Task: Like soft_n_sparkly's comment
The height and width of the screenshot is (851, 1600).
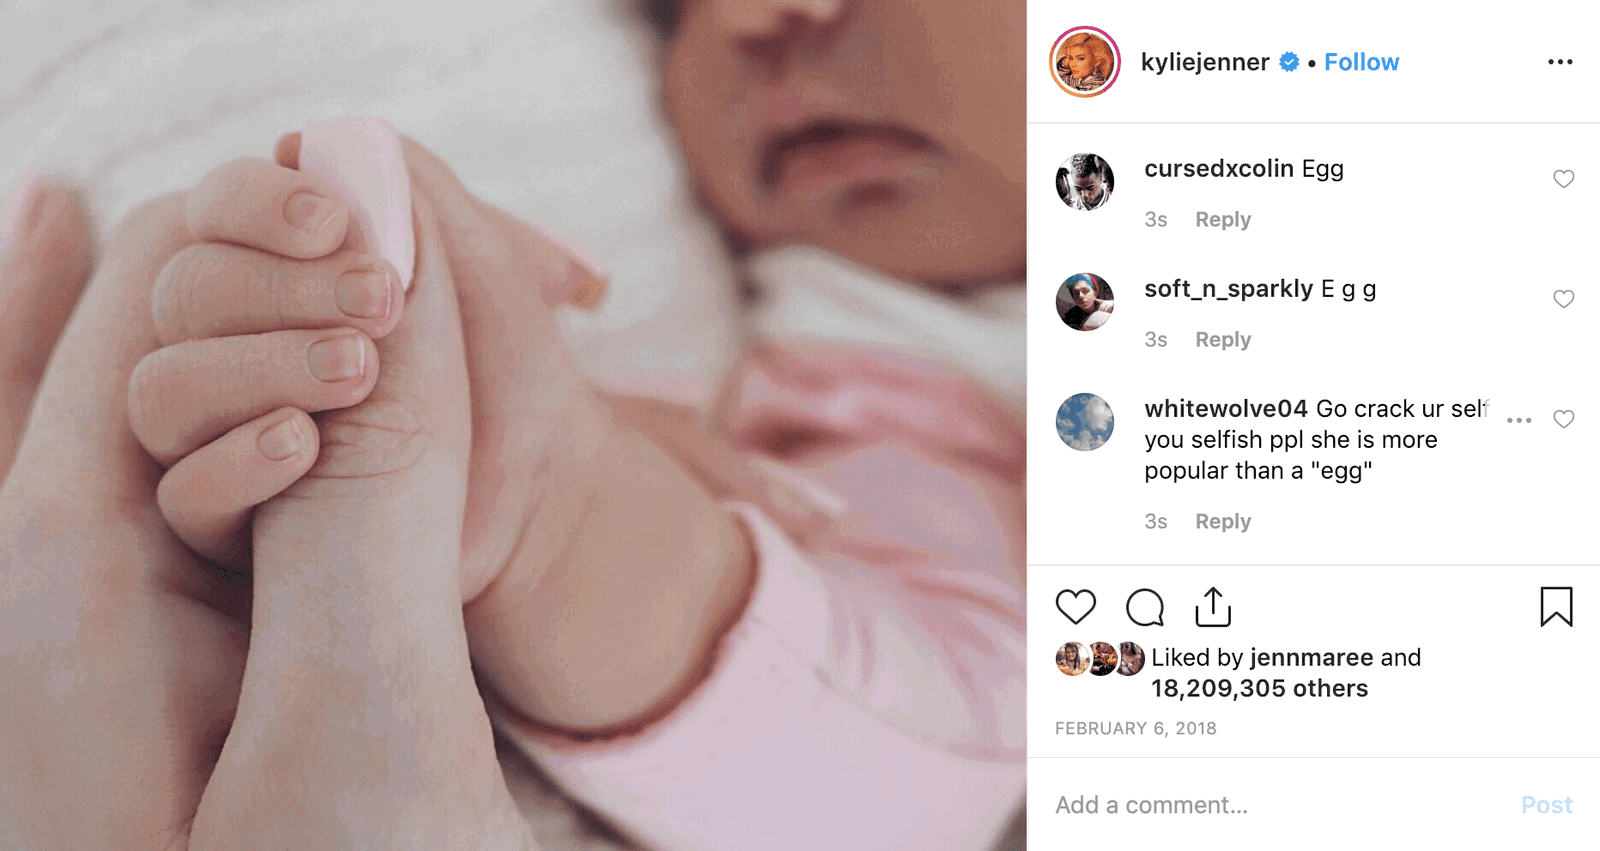Action: pos(1564,299)
